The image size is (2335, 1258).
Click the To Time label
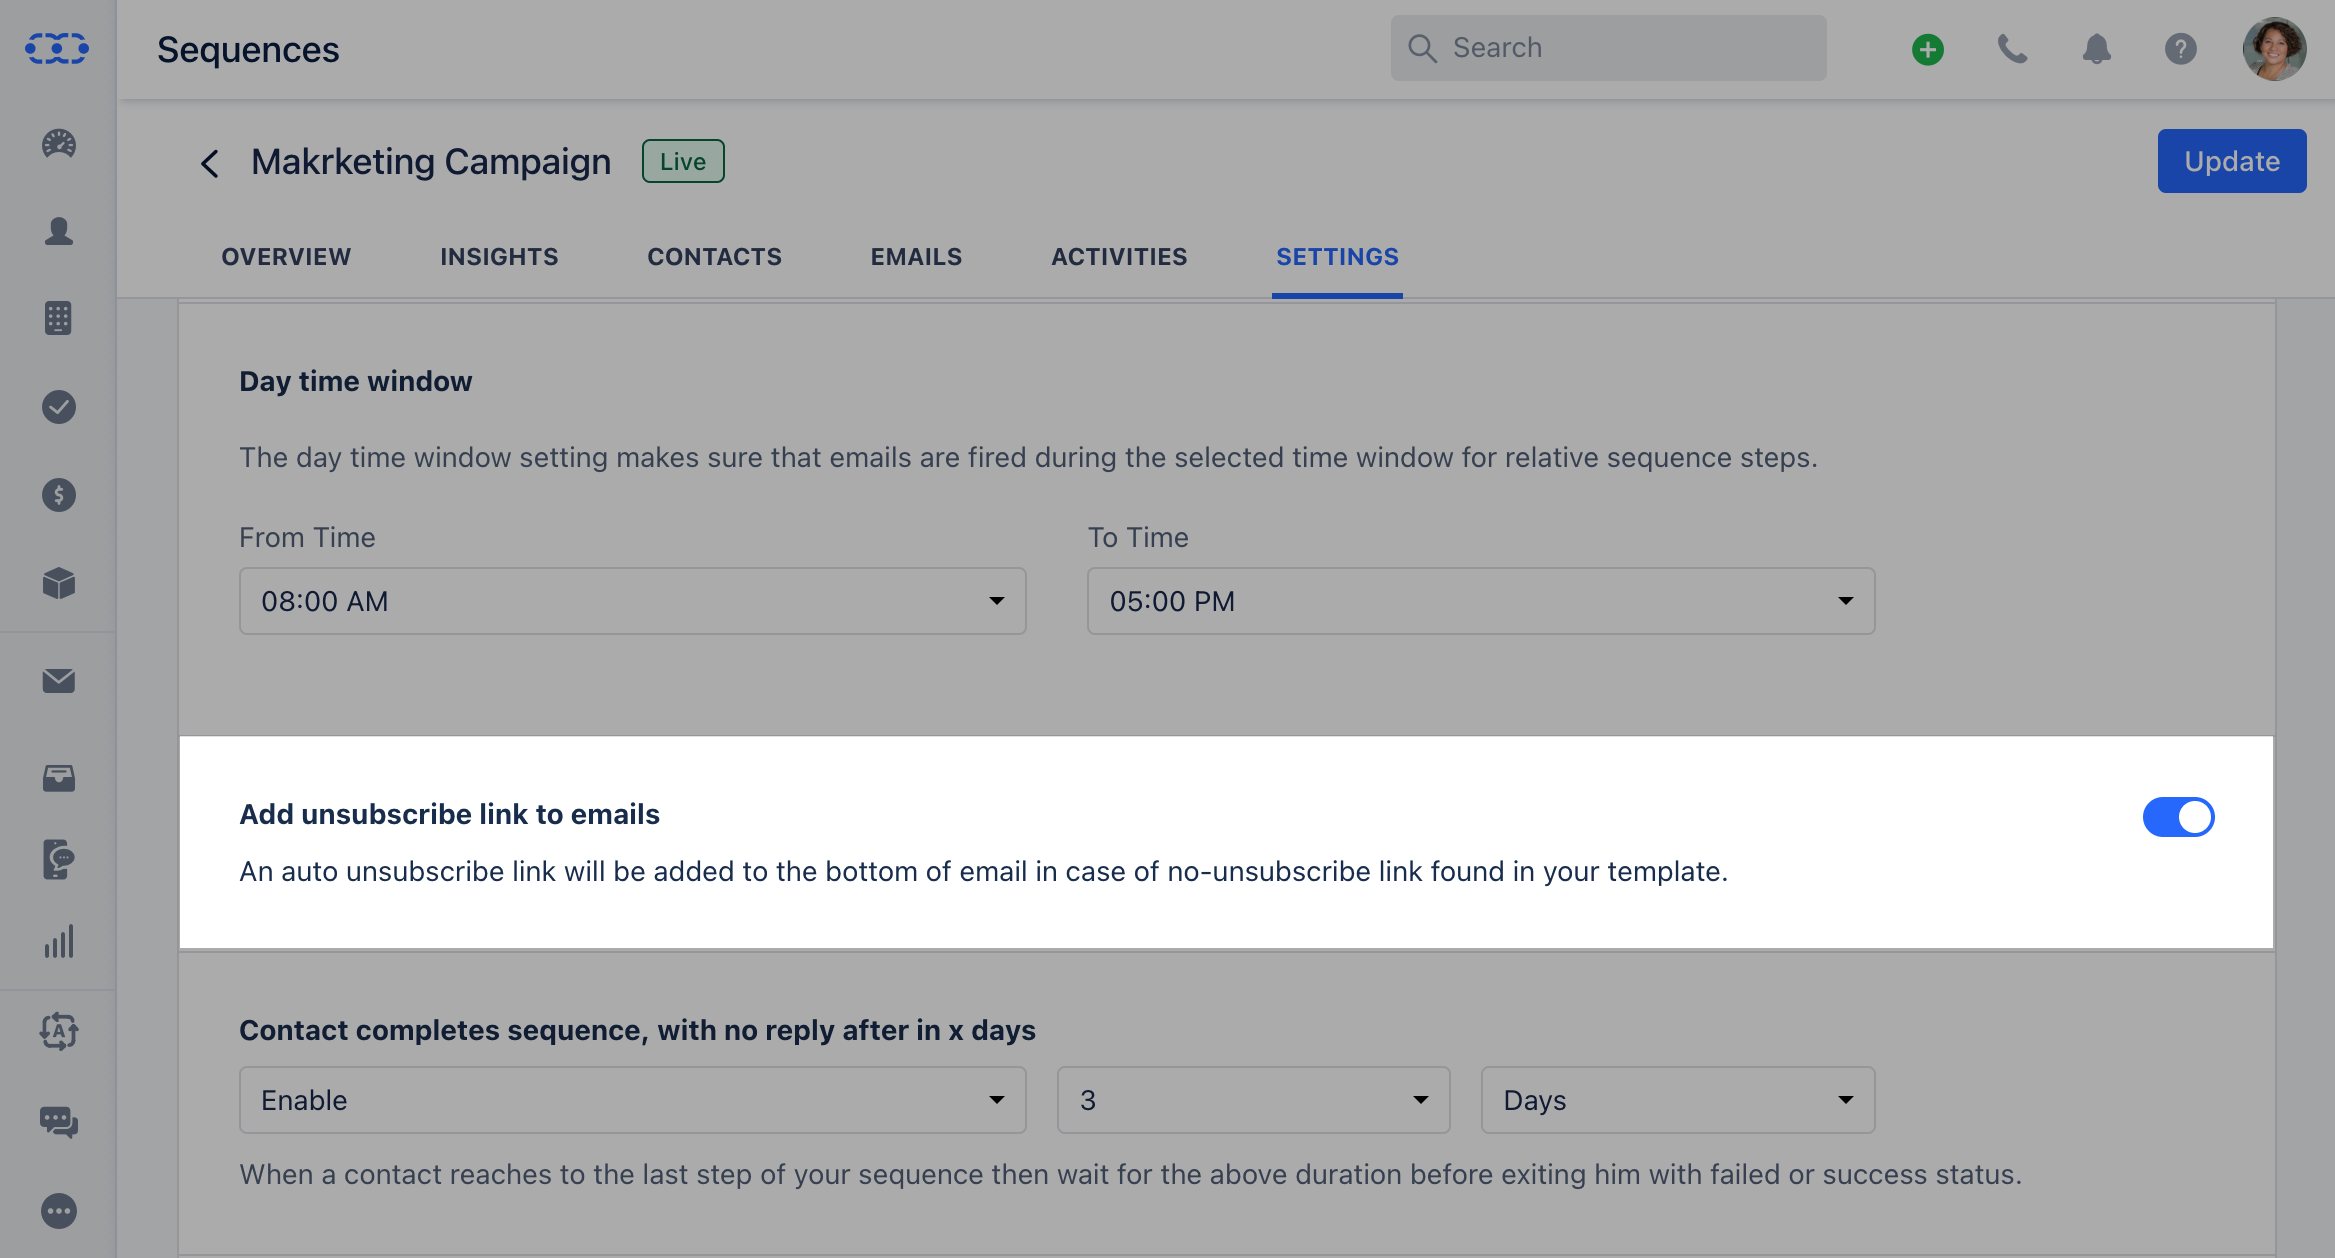pos(1138,537)
